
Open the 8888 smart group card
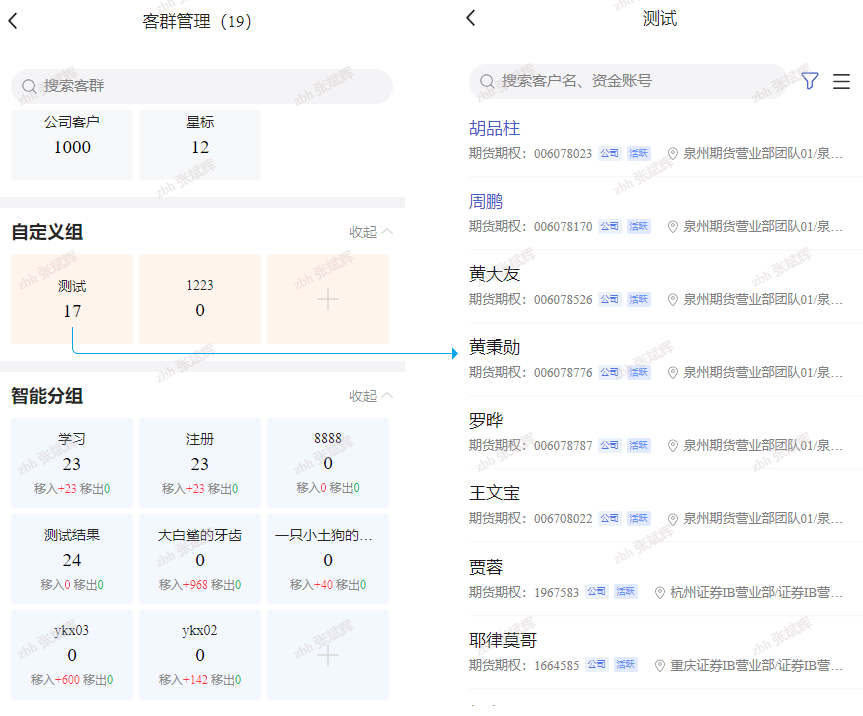pyautogui.click(x=328, y=463)
